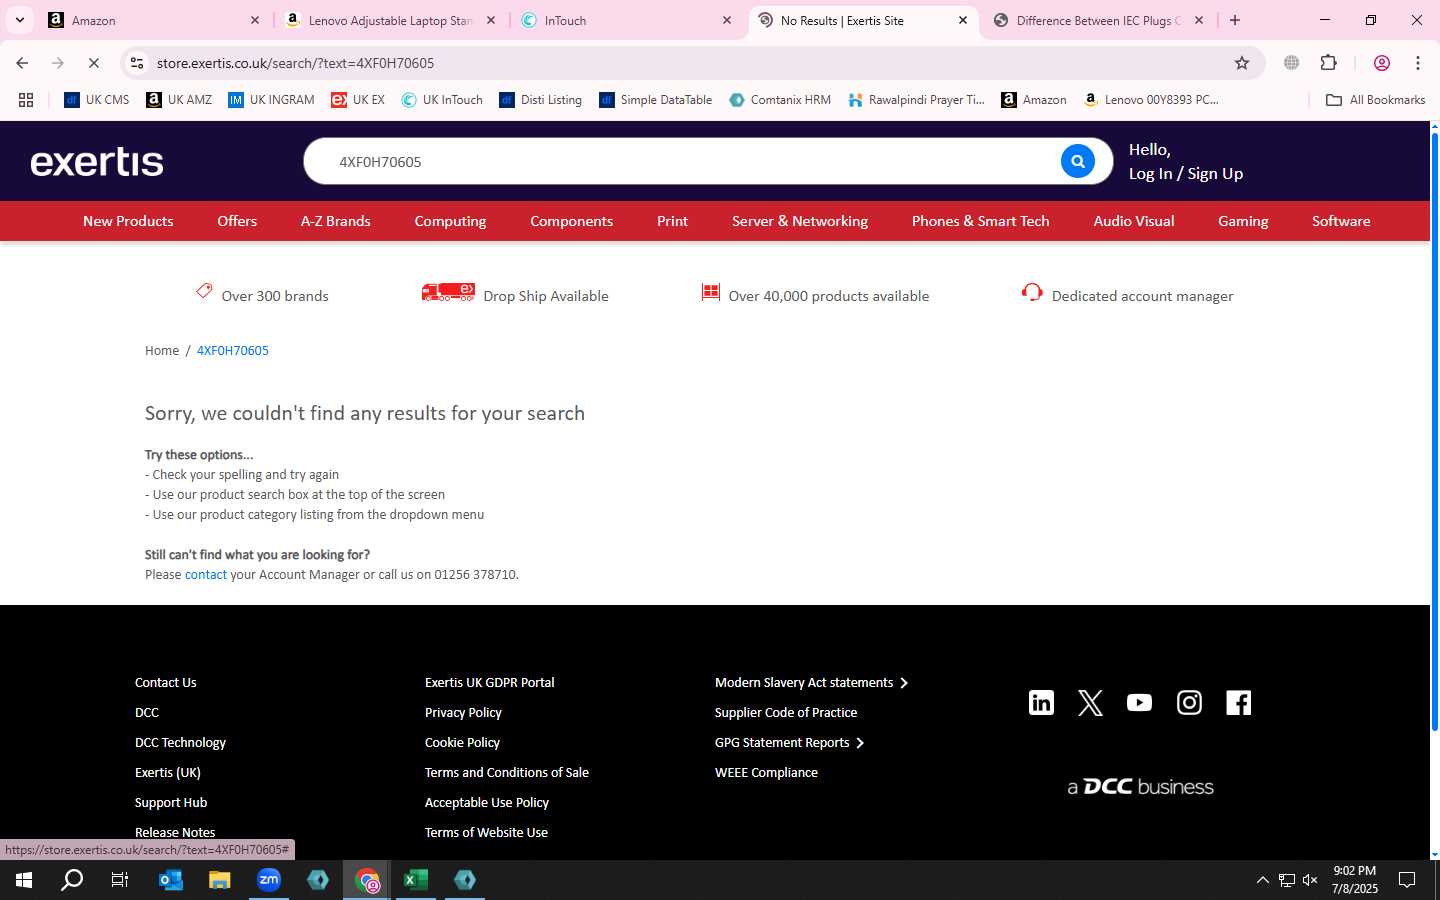Open the A-Z Brands menu
Screen dimensions: 1440x900
pos(335,221)
